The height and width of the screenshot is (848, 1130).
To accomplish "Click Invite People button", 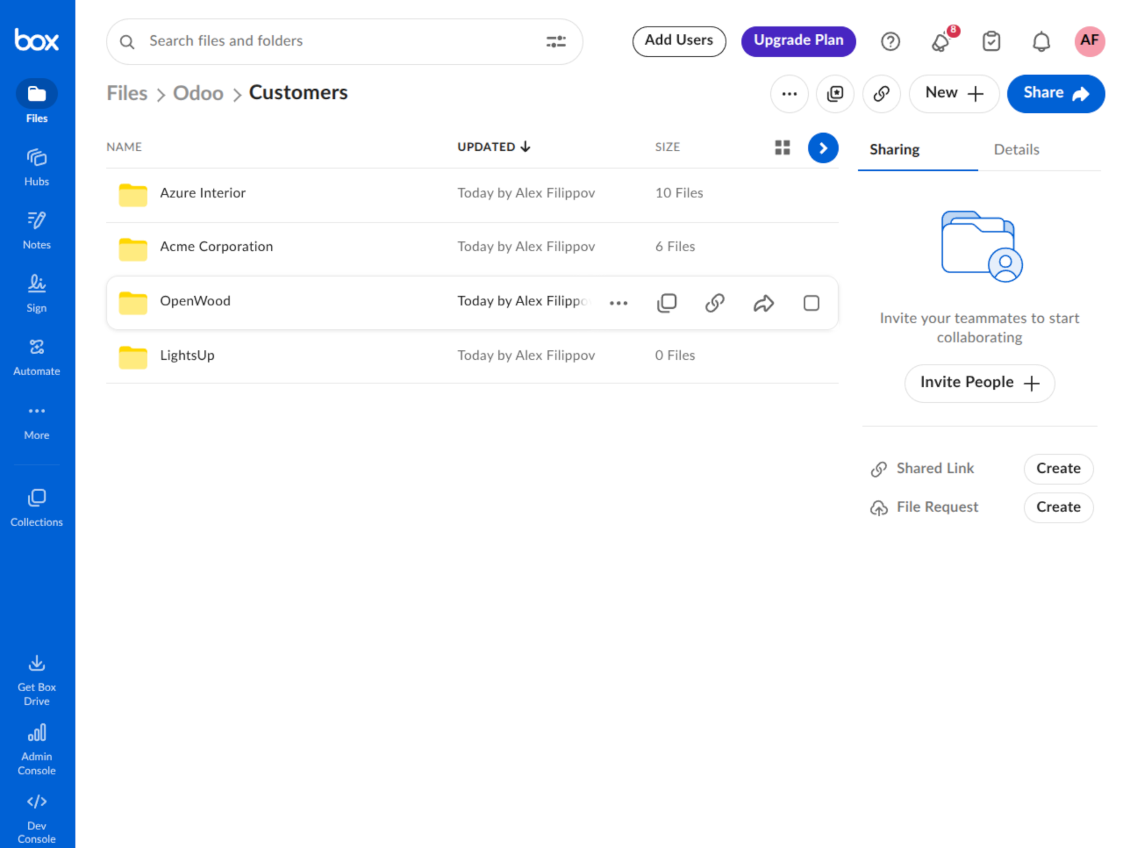I will [979, 383].
